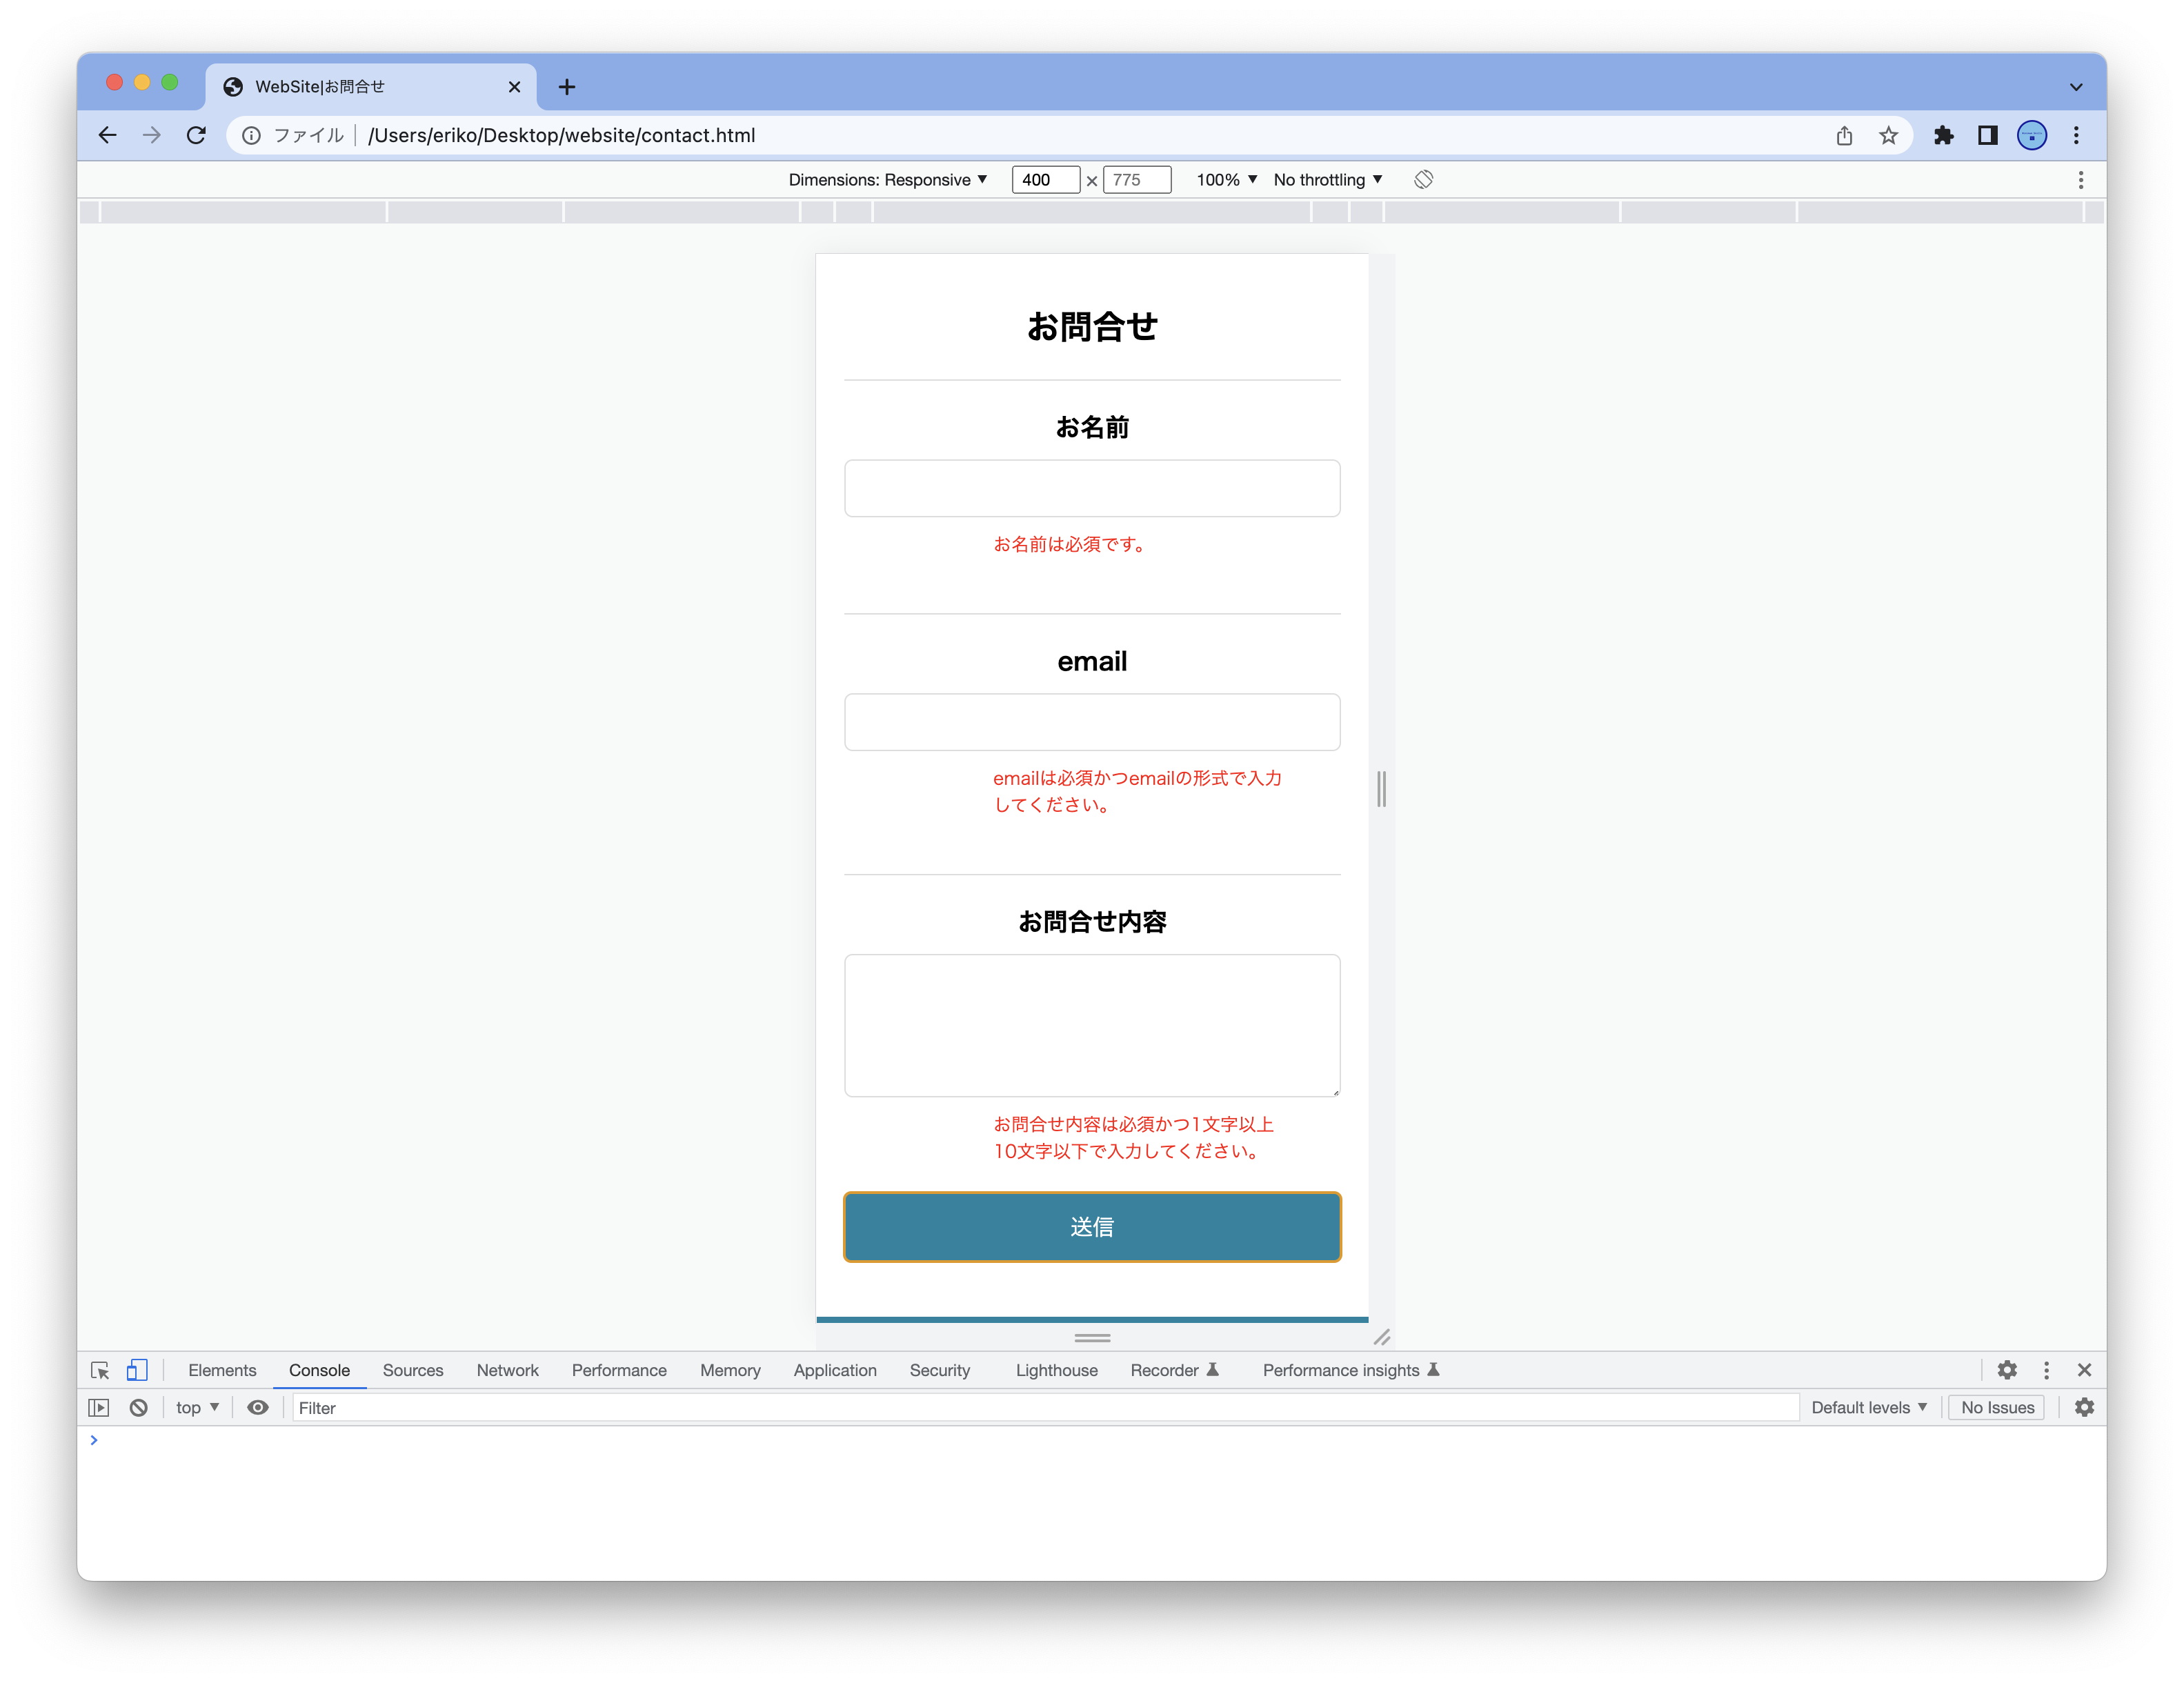Click the rotate device orientation icon
The height and width of the screenshot is (1683, 2184).
(1423, 180)
